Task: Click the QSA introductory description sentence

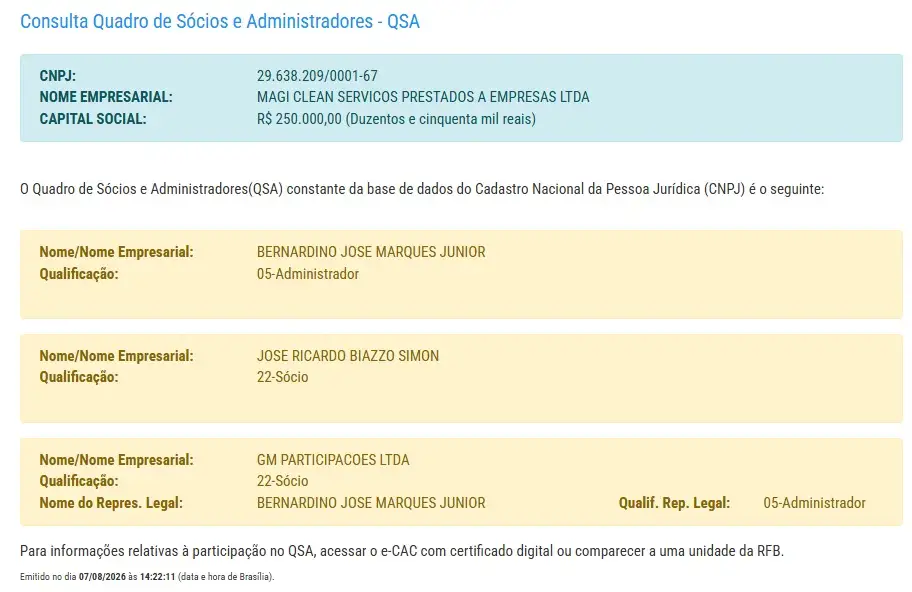Action: click(x=422, y=189)
